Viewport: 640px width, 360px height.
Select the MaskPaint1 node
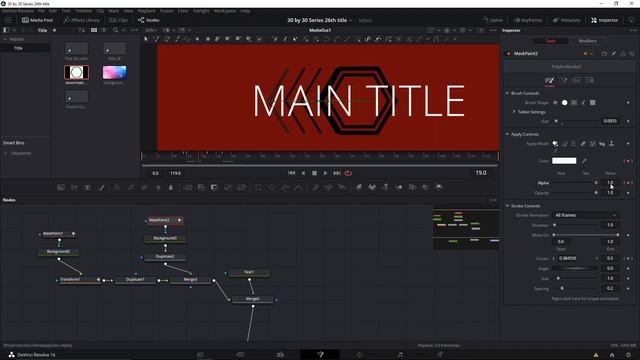click(x=58, y=233)
